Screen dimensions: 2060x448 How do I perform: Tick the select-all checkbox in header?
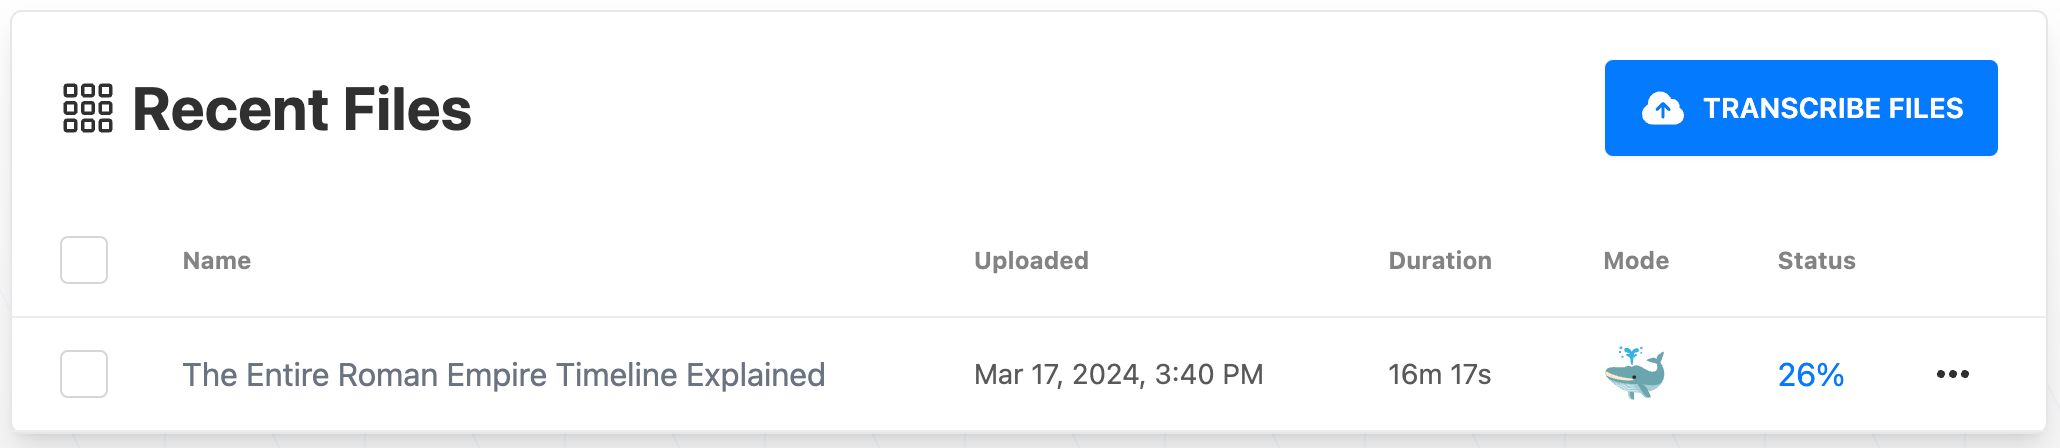(84, 260)
